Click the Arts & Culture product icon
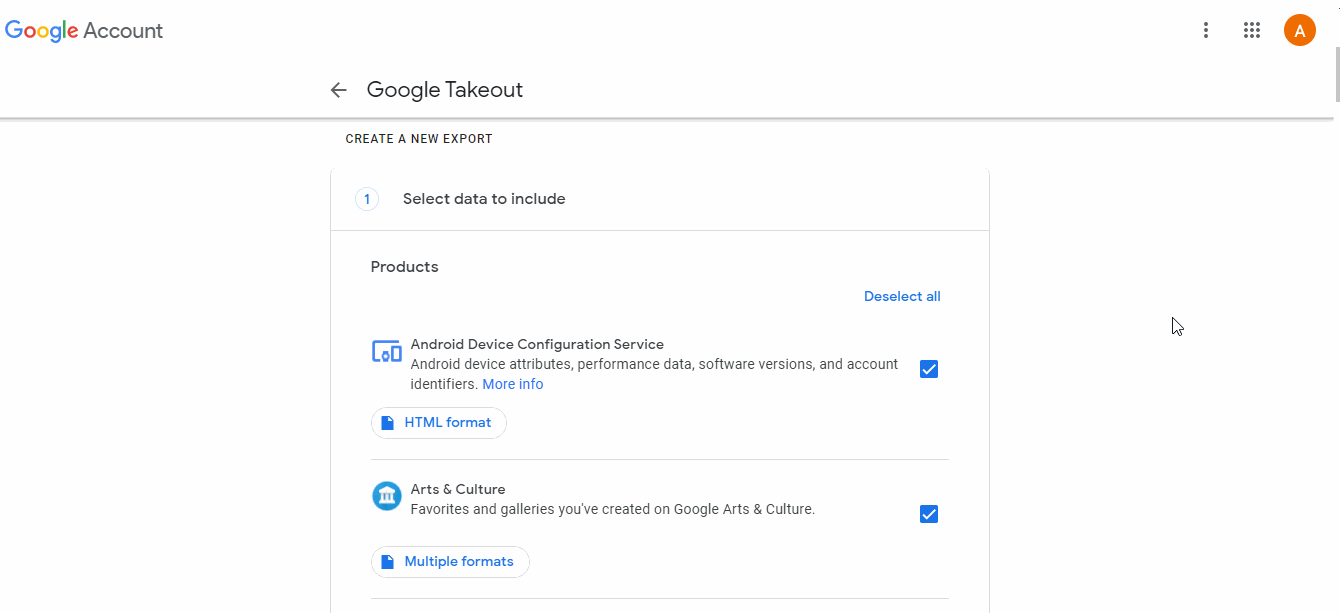The width and height of the screenshot is (1340, 613). pos(387,496)
